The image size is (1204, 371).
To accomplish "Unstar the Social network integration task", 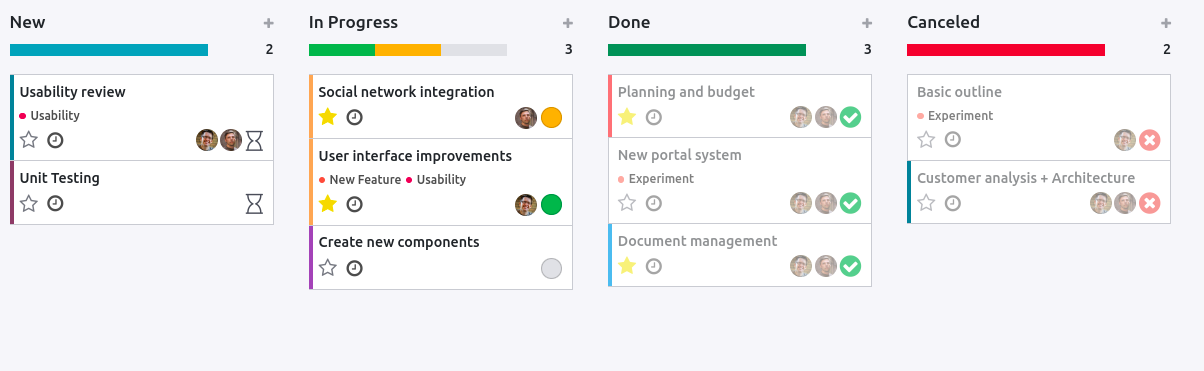I will [328, 117].
